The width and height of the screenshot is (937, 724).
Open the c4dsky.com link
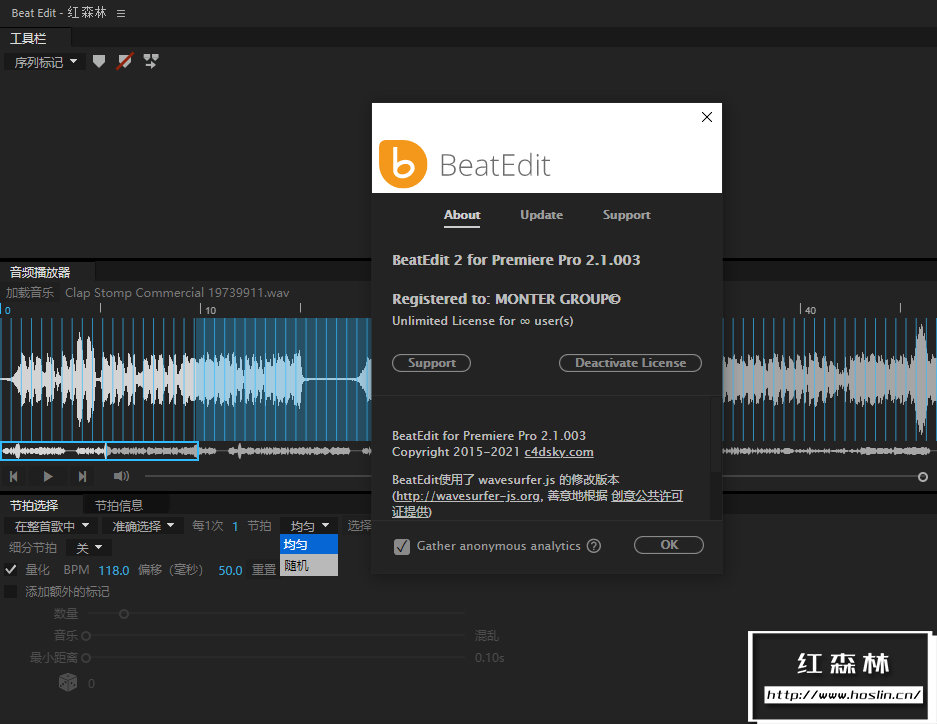tap(559, 452)
